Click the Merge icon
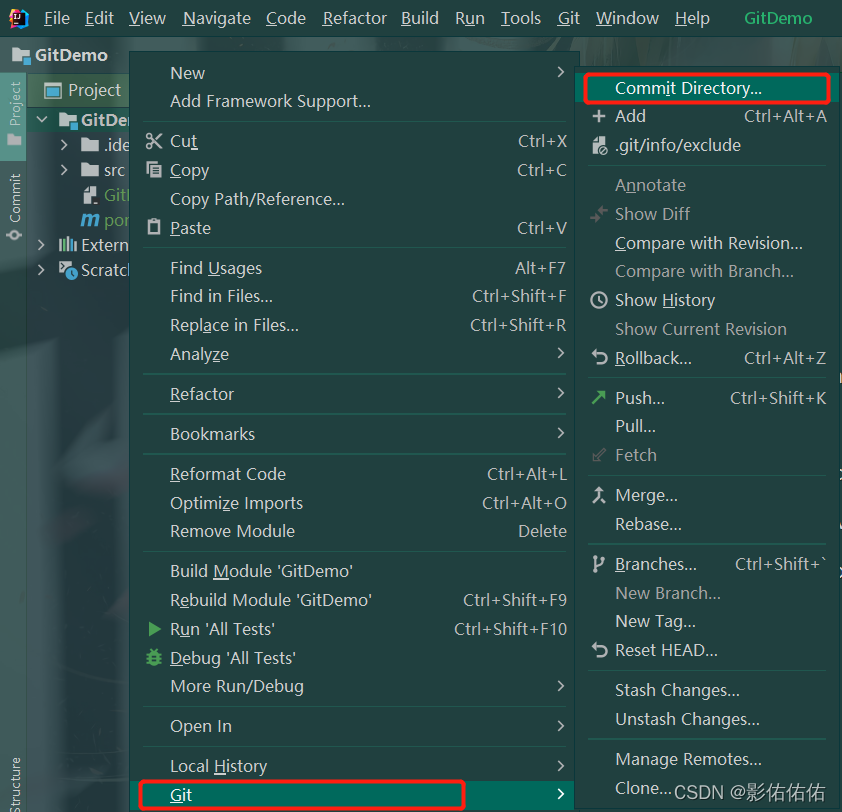 coord(599,495)
